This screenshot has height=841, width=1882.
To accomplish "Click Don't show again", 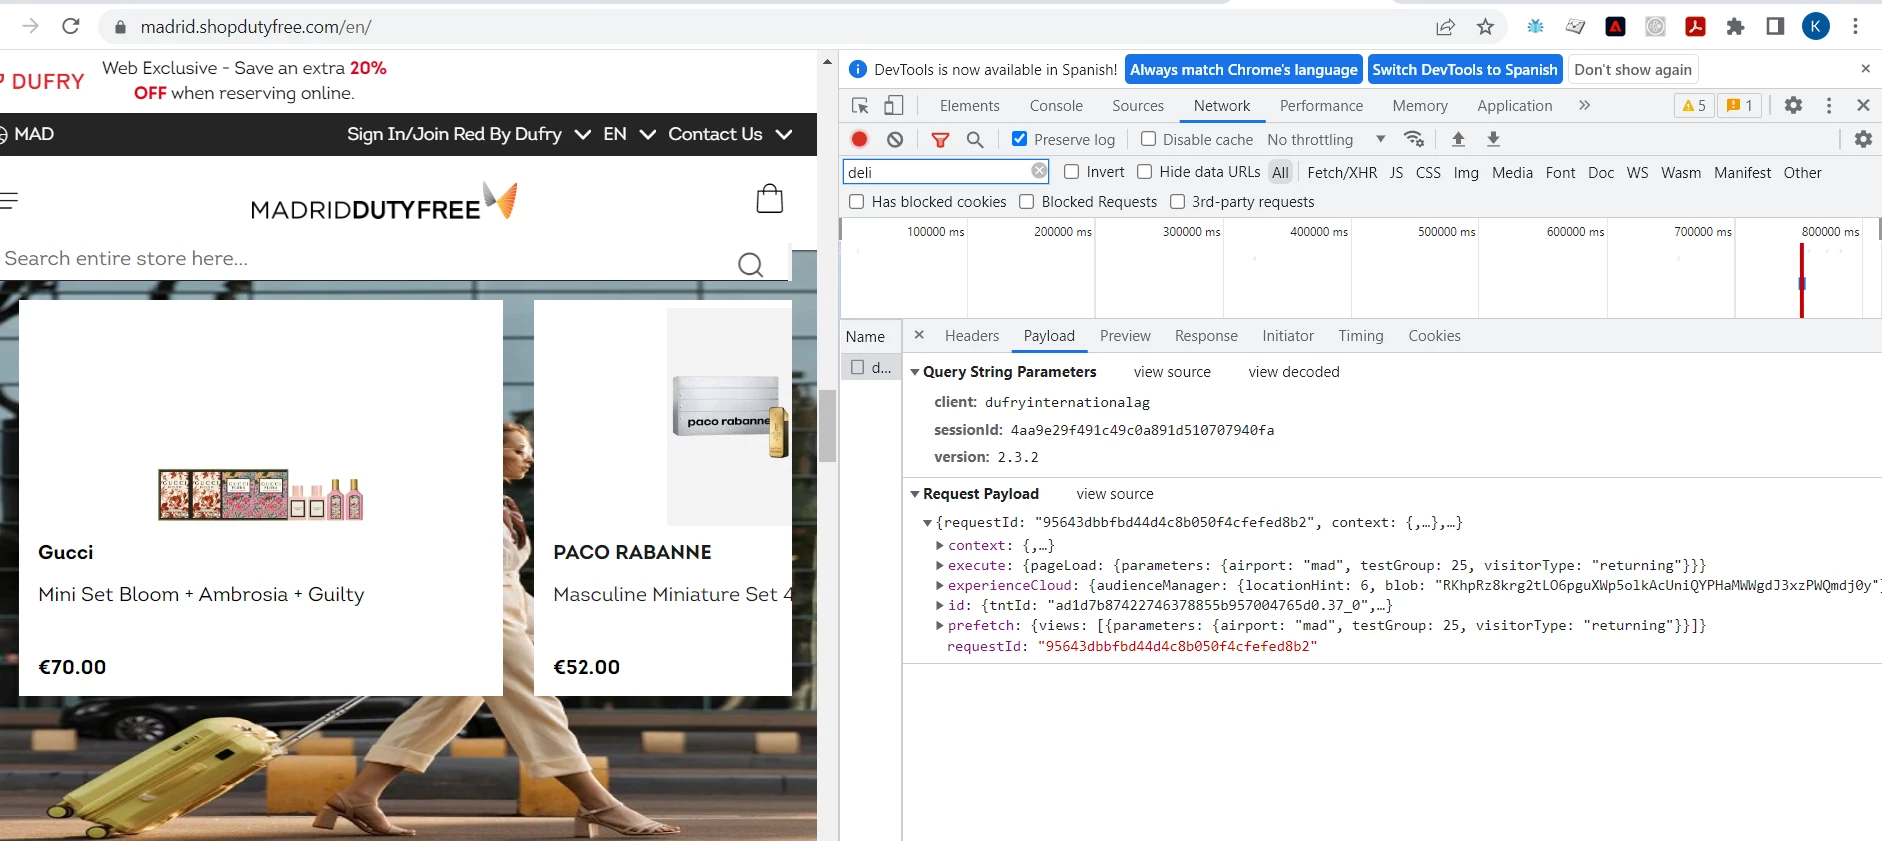I will coord(1633,69).
